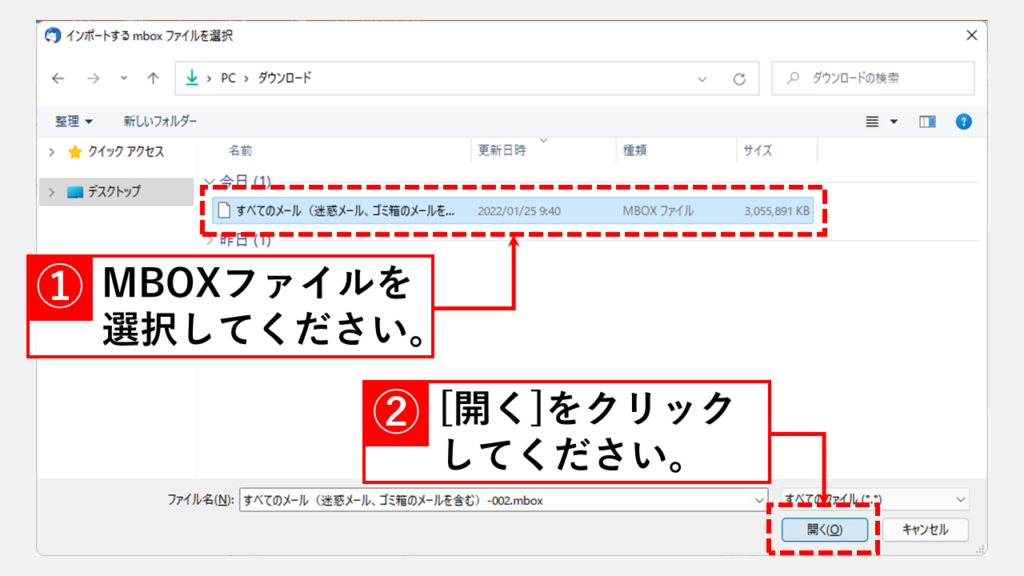The image size is (1024, 576).
Task: Expand デスクトップ tree node
Action: pyautogui.click(x=52, y=192)
